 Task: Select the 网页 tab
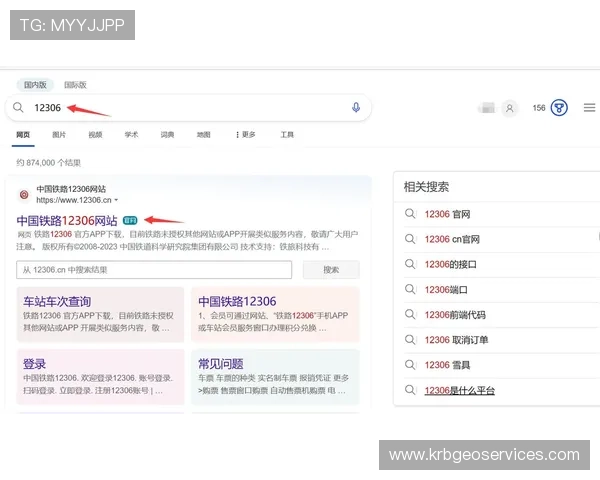coord(23,134)
